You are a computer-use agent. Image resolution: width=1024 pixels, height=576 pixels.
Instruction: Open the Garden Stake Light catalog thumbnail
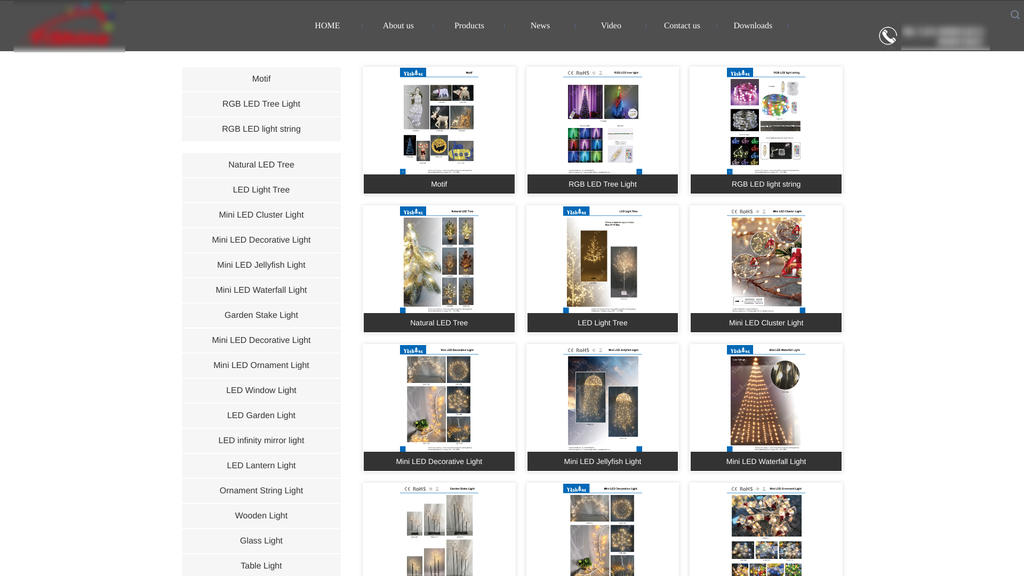click(439, 530)
